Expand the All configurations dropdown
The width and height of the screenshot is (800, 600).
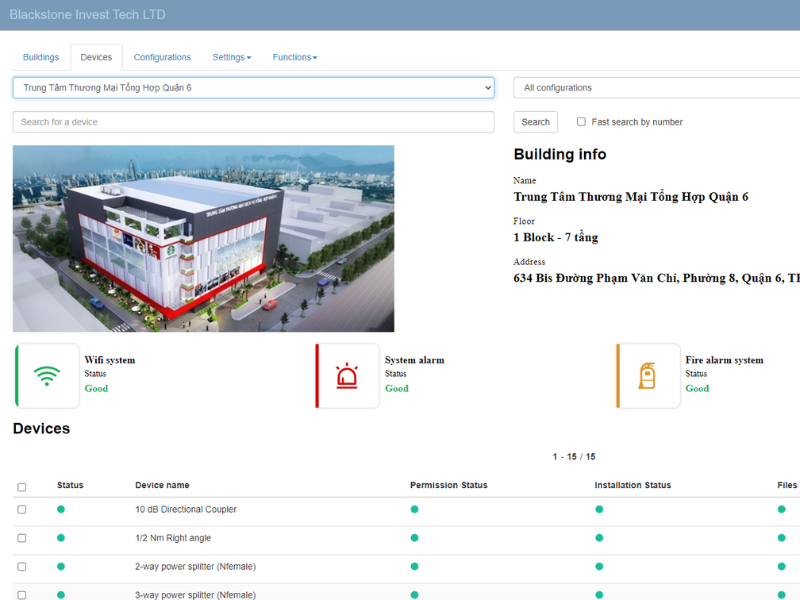pyautogui.click(x=656, y=88)
